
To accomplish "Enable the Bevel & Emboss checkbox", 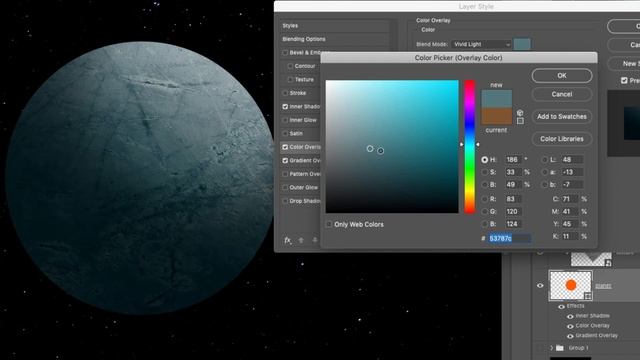I will 285,53.
